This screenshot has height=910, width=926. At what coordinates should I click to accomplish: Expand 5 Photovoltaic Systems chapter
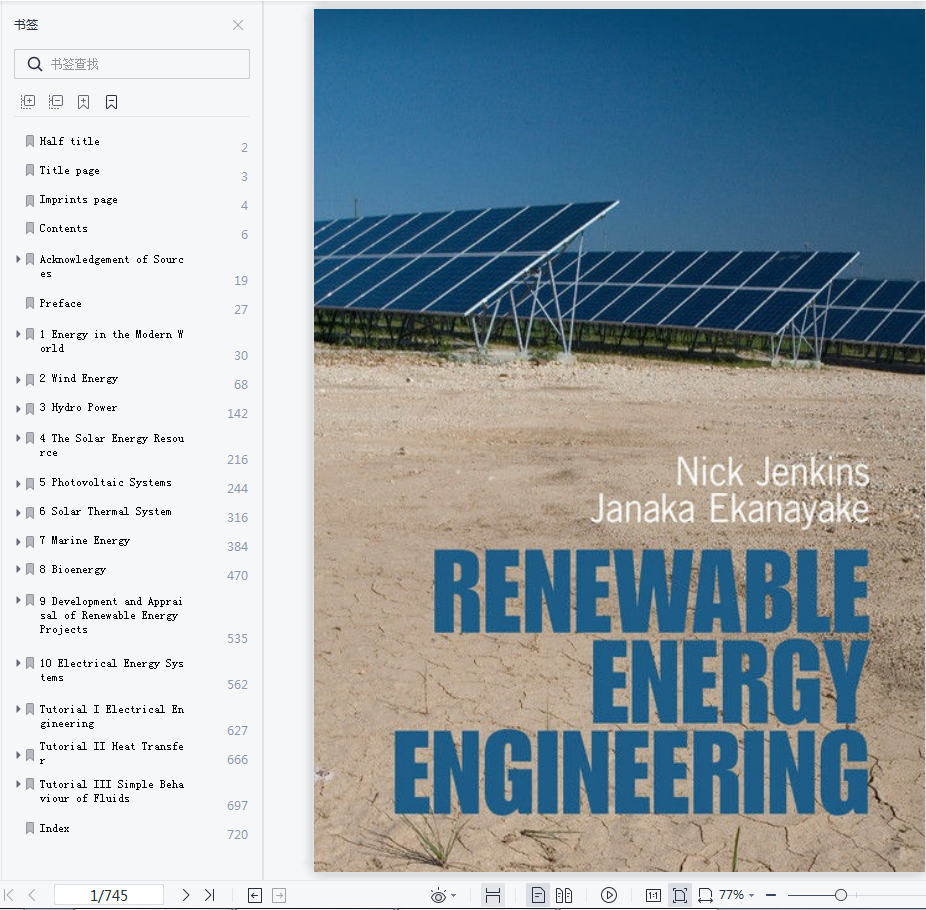click(x=18, y=483)
